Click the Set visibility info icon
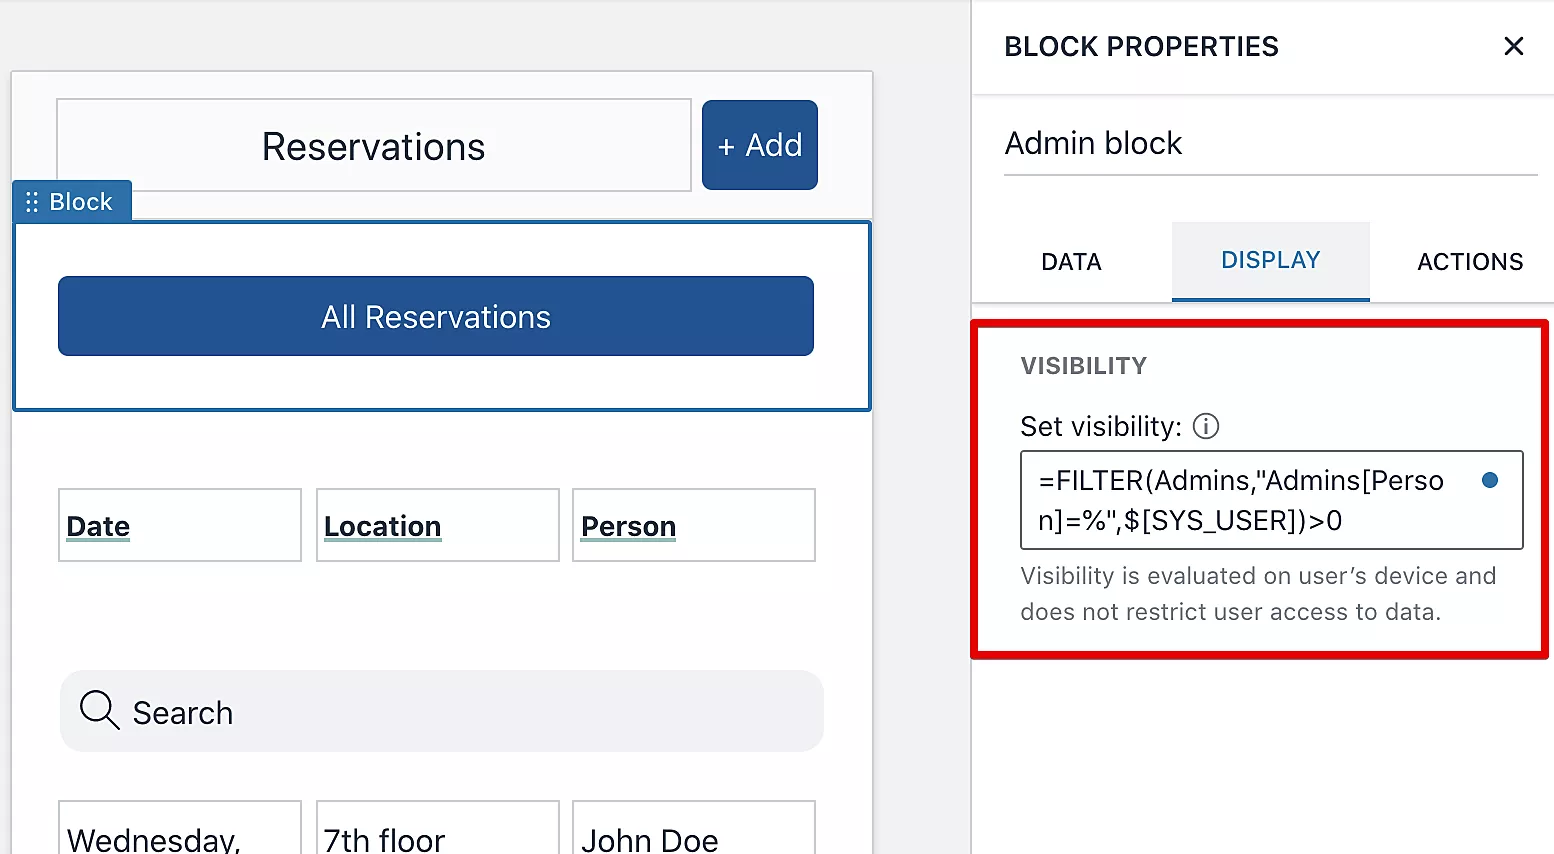This screenshot has width=1554, height=854. coord(1206,427)
